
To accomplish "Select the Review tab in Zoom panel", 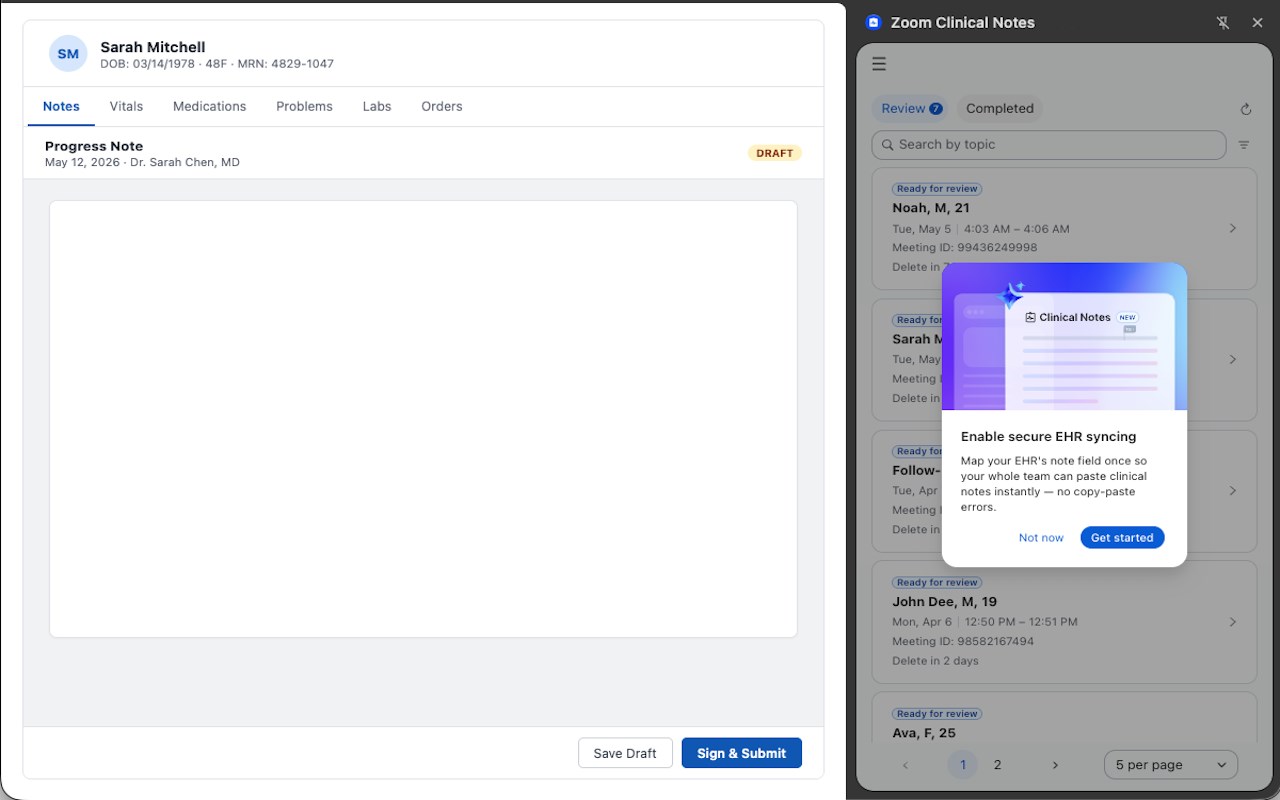I will tap(911, 108).
